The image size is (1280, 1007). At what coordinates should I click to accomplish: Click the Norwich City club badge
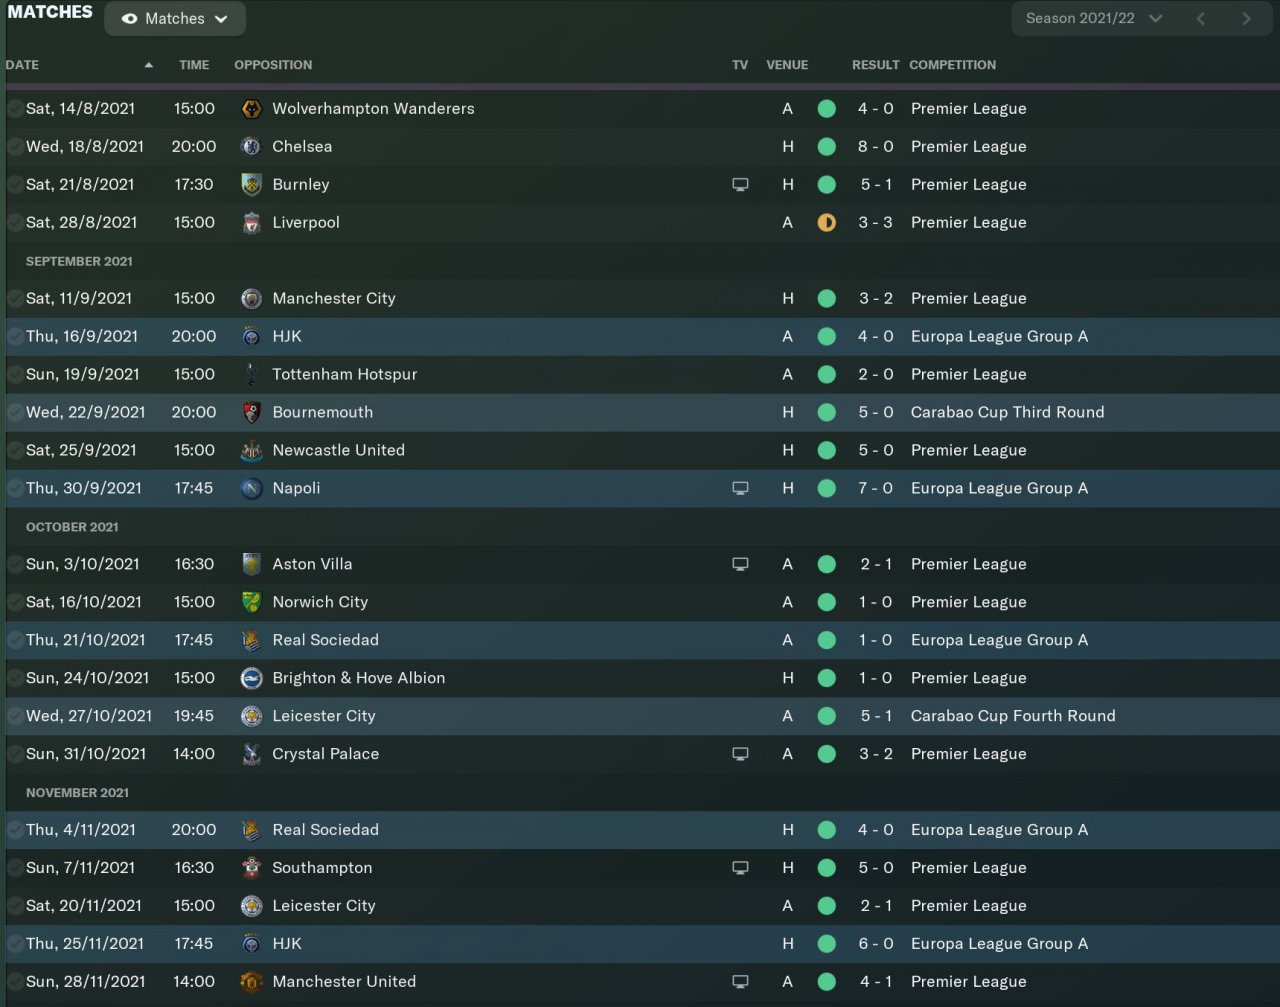pyautogui.click(x=252, y=603)
